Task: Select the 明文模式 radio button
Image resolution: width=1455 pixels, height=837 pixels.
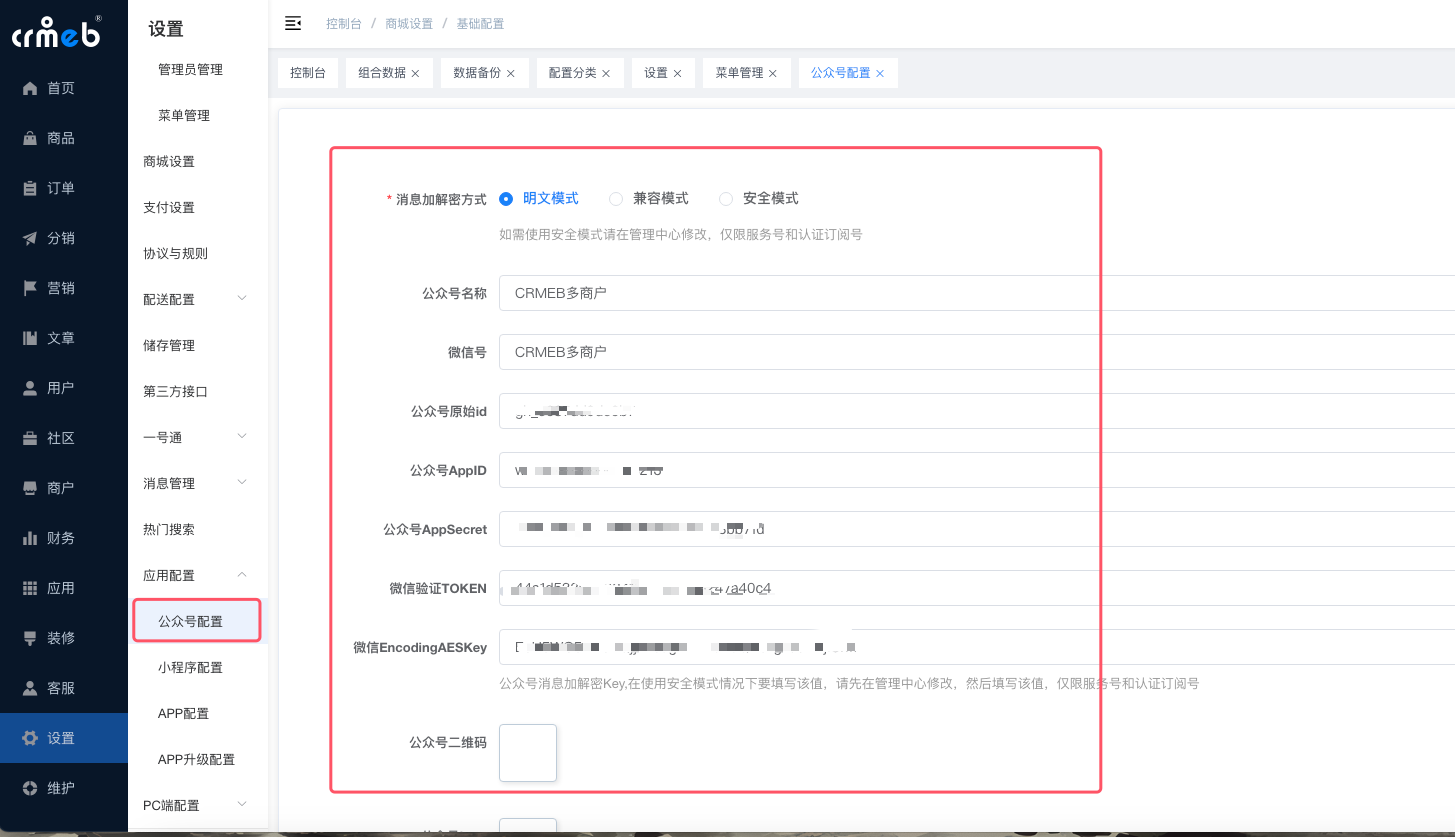Action: [506, 199]
